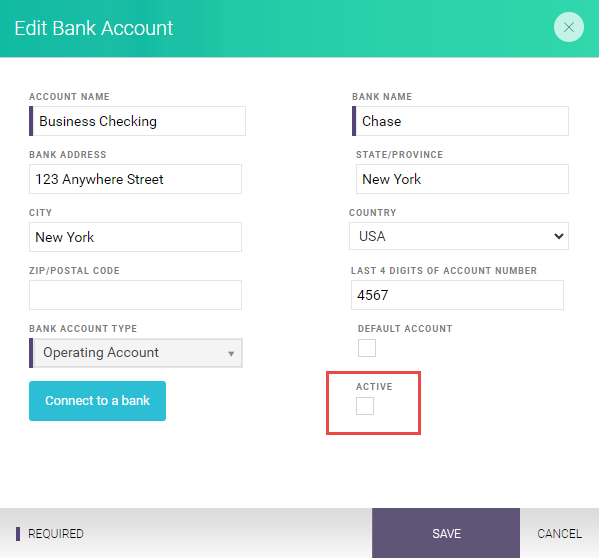This screenshot has height=558, width=599.
Task: Select the Bank Address input field
Action: click(x=135, y=179)
